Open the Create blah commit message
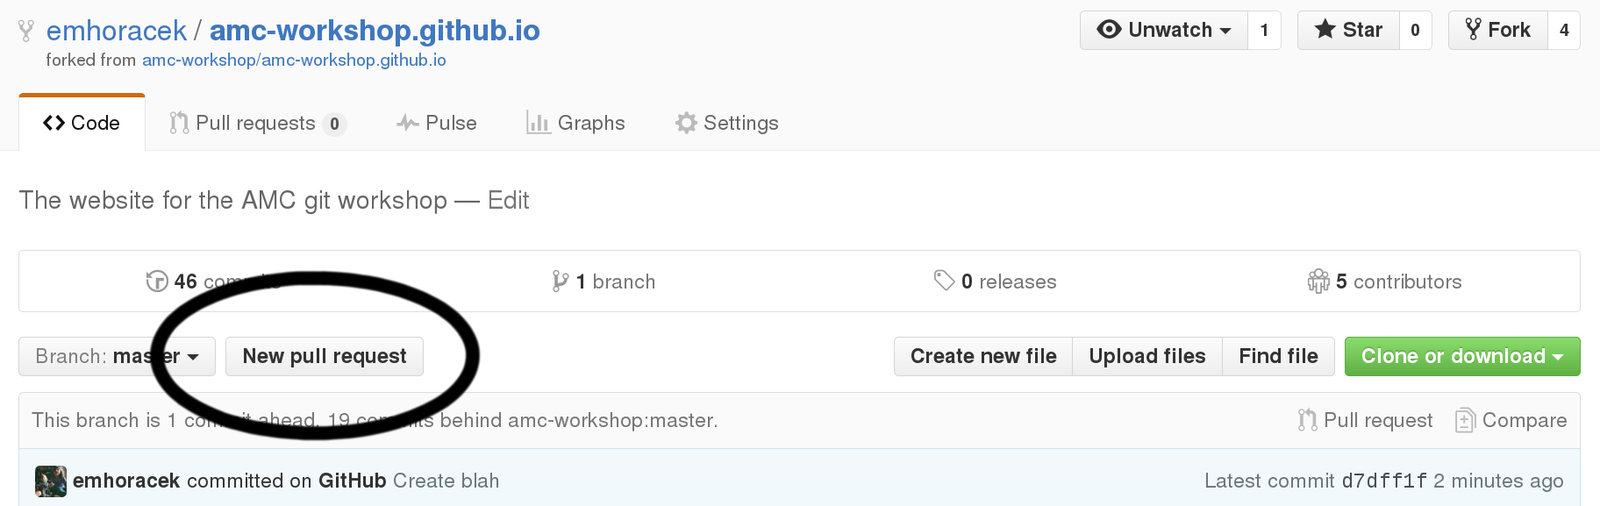 (446, 481)
